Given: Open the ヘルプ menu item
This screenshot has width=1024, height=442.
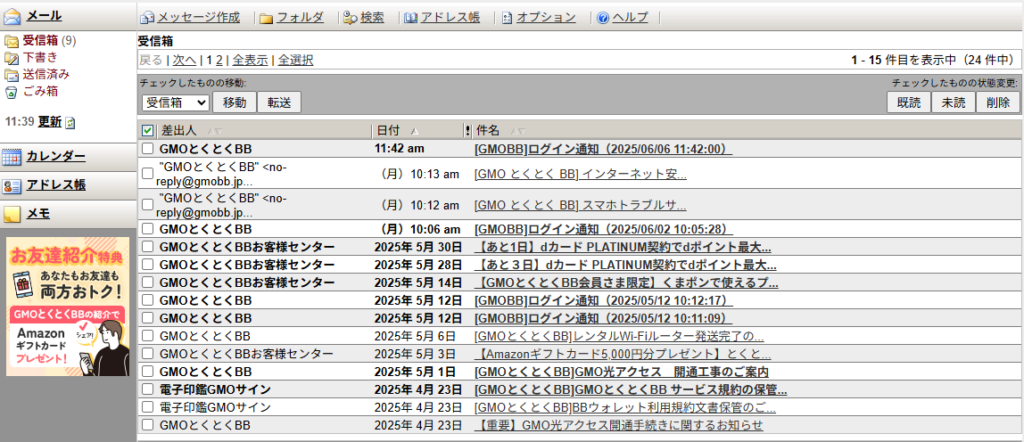Looking at the screenshot, I should (630, 18).
